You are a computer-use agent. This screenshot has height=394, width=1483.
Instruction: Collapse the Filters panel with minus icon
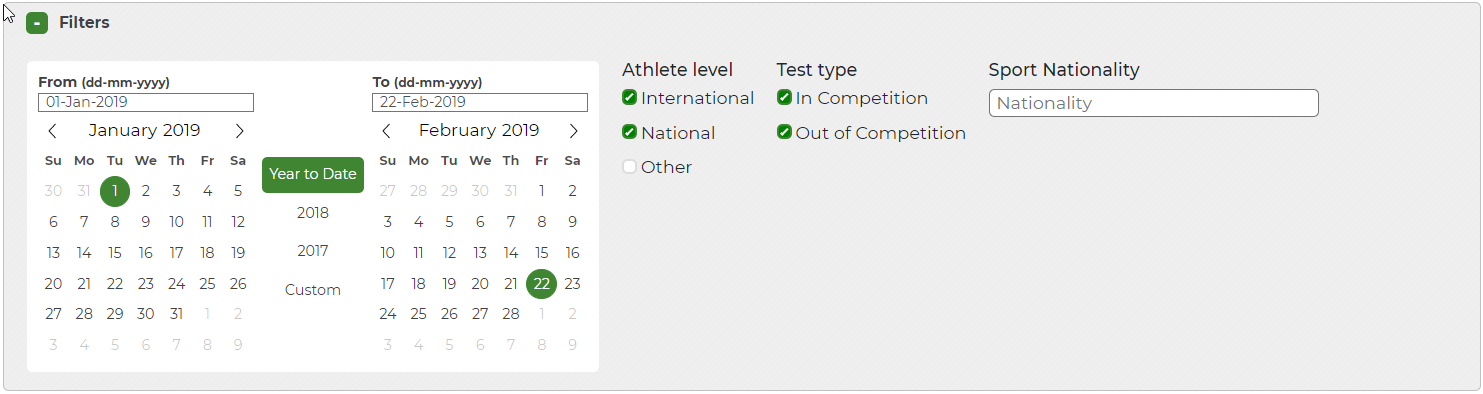point(37,23)
